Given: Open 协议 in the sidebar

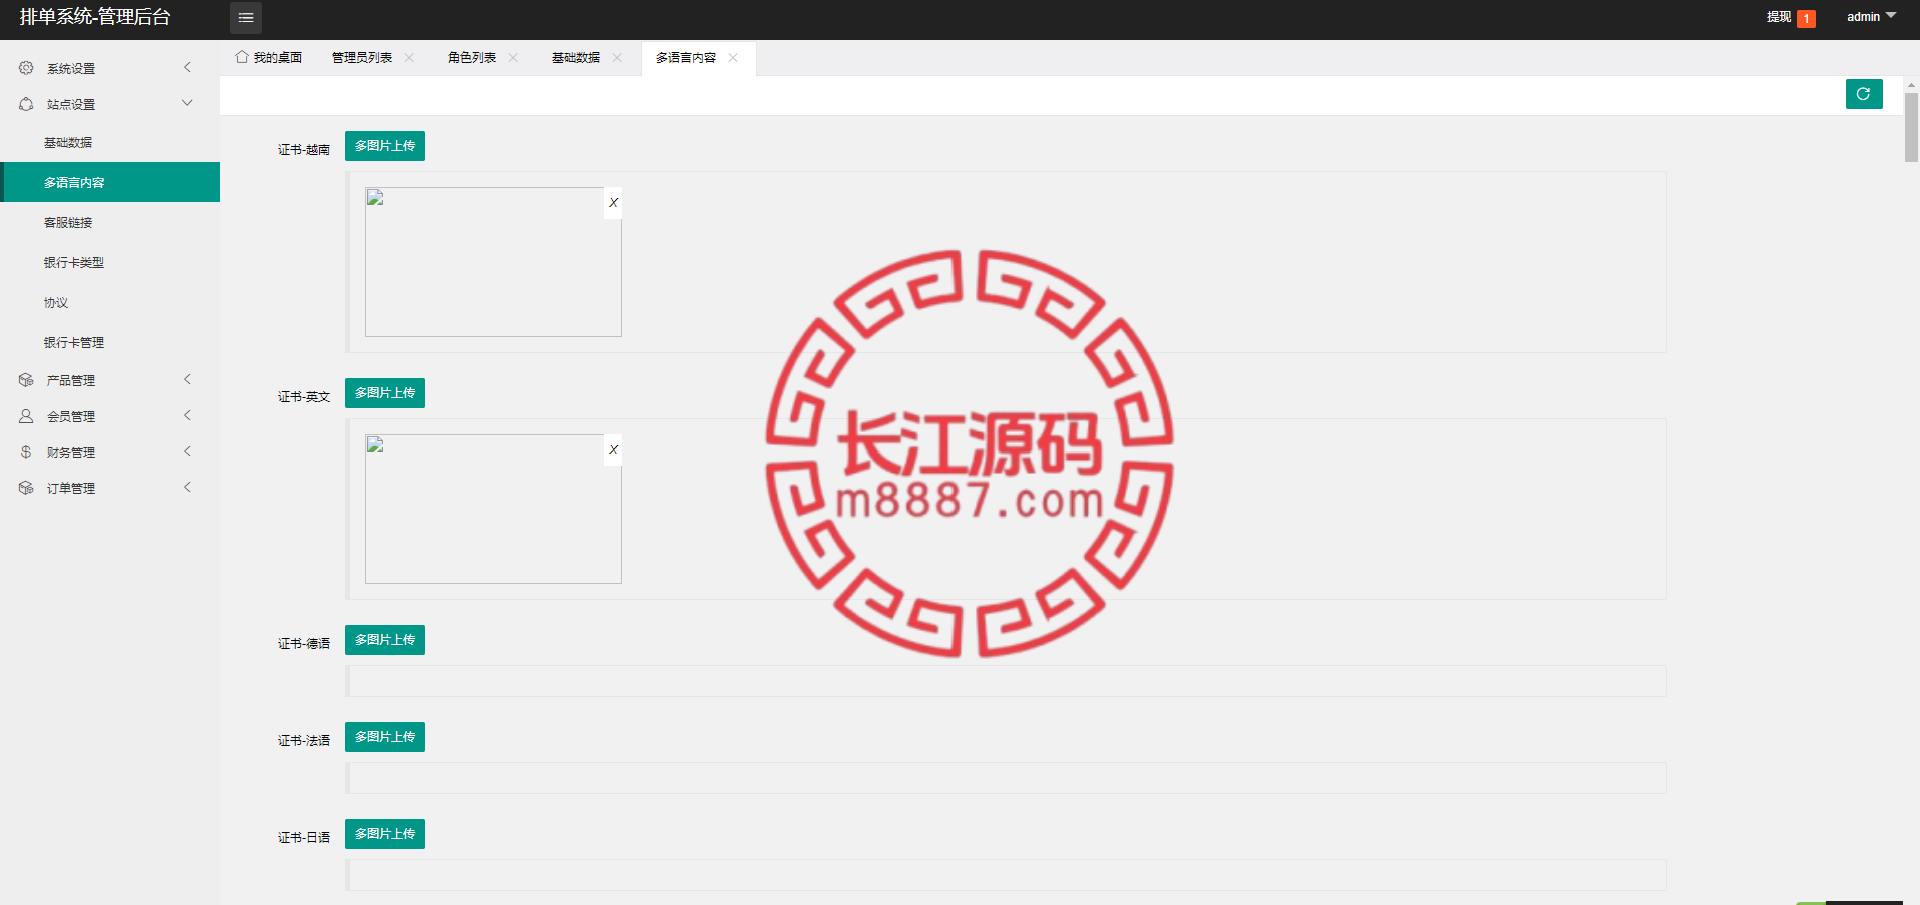Looking at the screenshot, I should pyautogui.click(x=110, y=302).
